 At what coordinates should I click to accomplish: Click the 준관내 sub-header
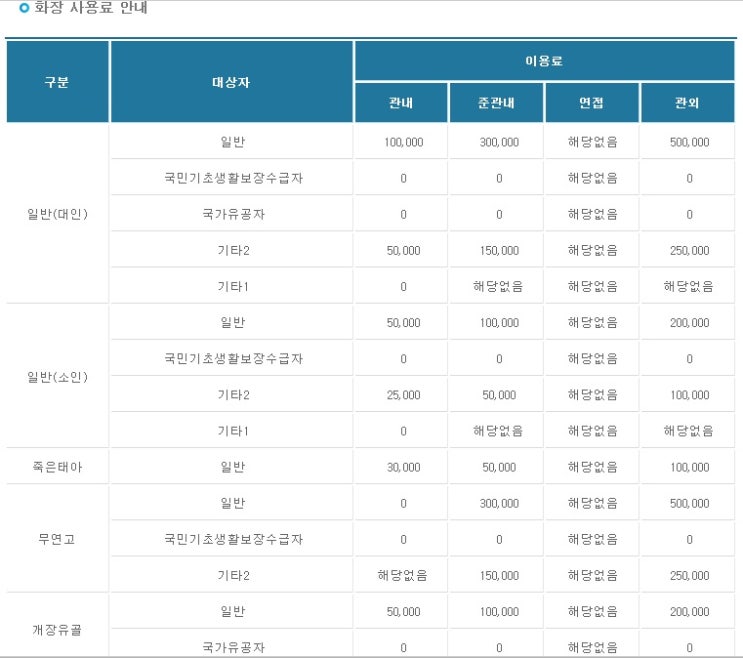click(x=496, y=103)
